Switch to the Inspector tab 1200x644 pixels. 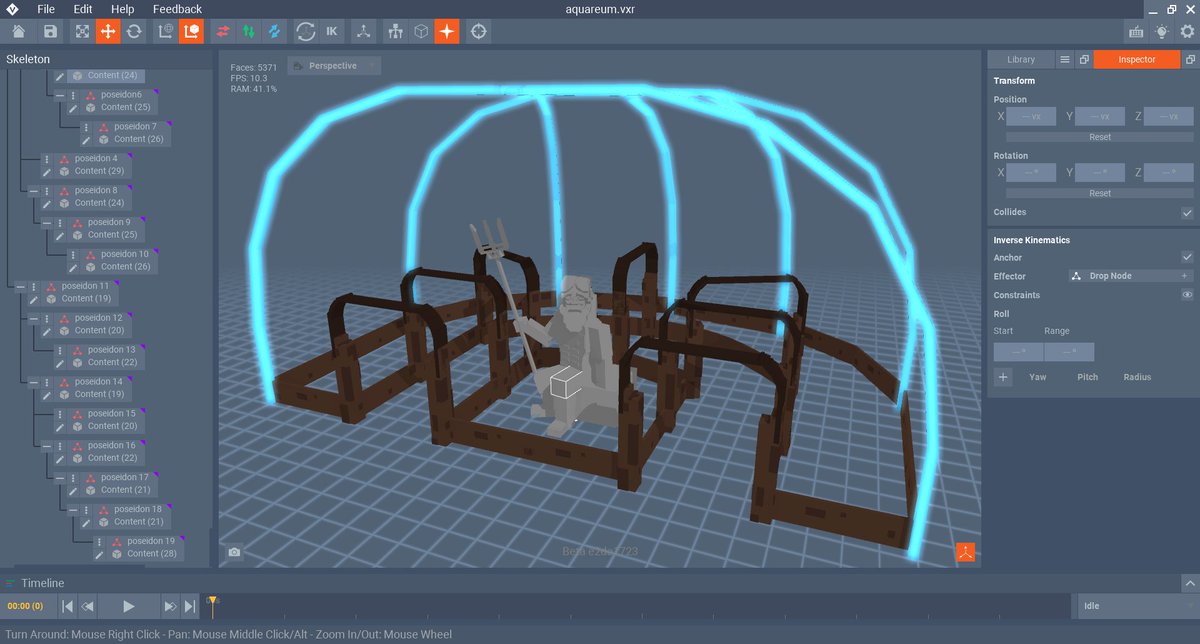point(1137,60)
